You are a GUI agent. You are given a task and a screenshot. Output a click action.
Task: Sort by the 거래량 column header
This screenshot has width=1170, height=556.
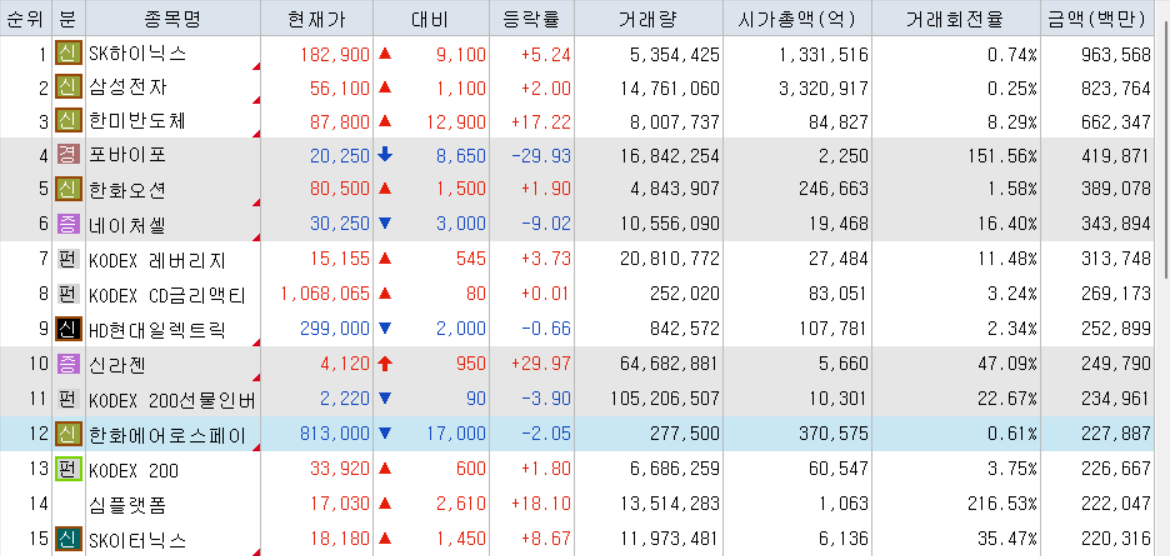coord(648,19)
